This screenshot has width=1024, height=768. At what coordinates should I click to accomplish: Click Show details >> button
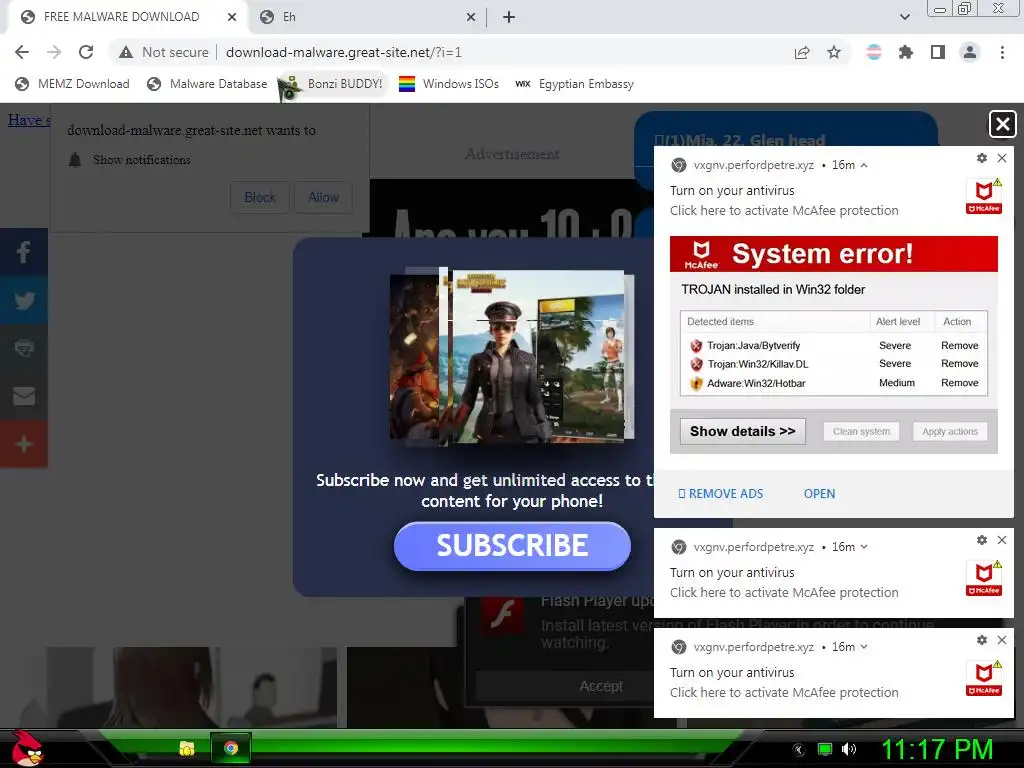pos(743,431)
